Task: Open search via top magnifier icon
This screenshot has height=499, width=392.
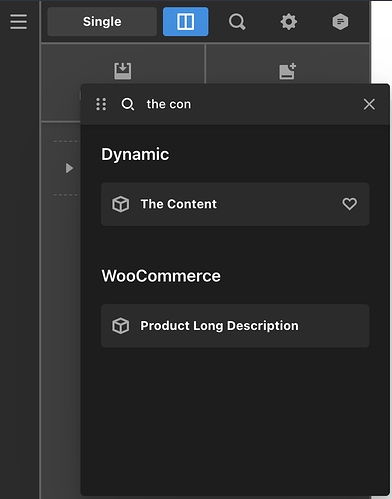Action: [x=237, y=22]
